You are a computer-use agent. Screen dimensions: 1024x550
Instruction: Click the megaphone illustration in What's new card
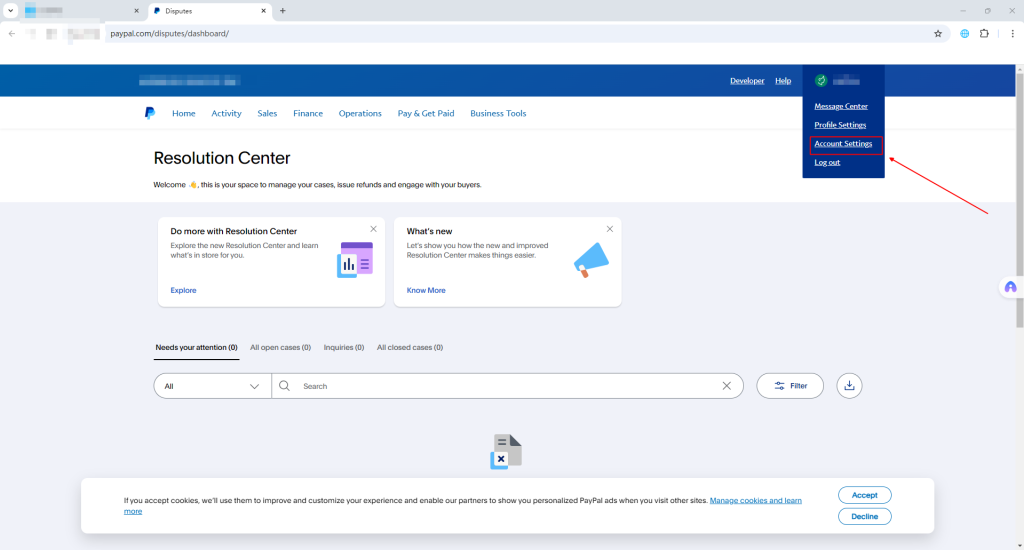point(591,259)
